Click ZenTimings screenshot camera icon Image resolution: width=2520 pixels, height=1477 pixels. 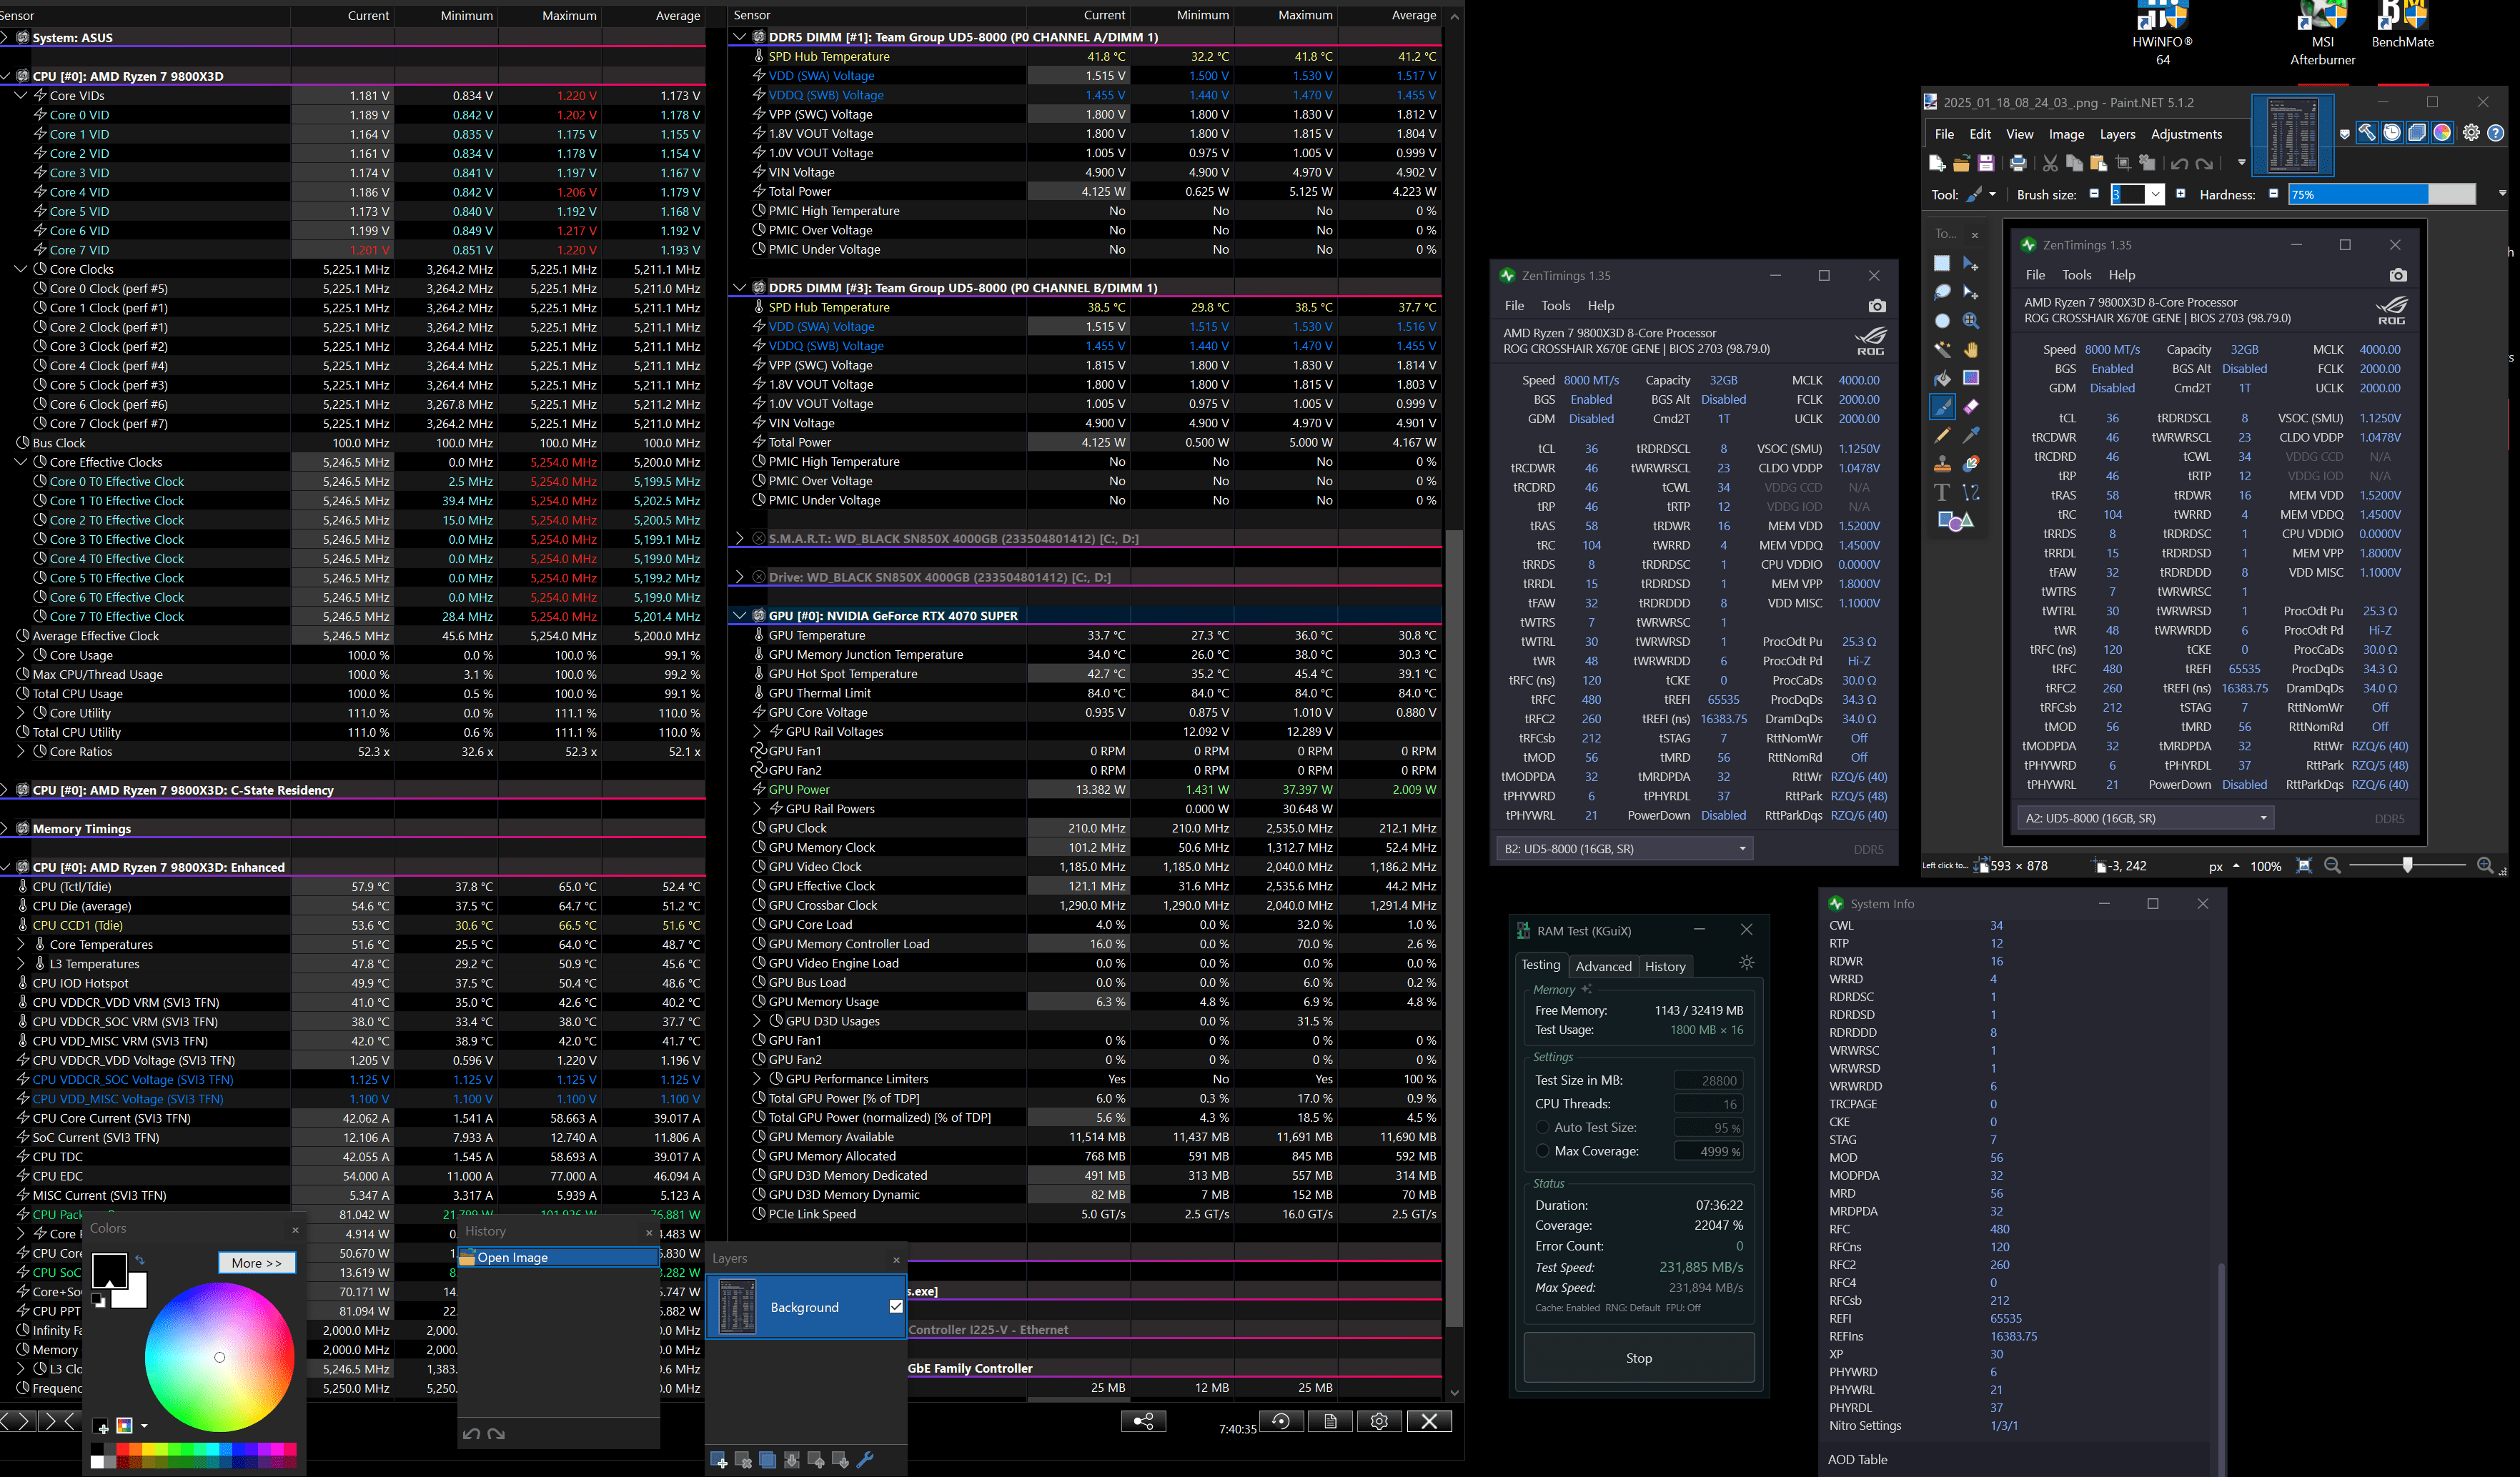[x=1877, y=306]
